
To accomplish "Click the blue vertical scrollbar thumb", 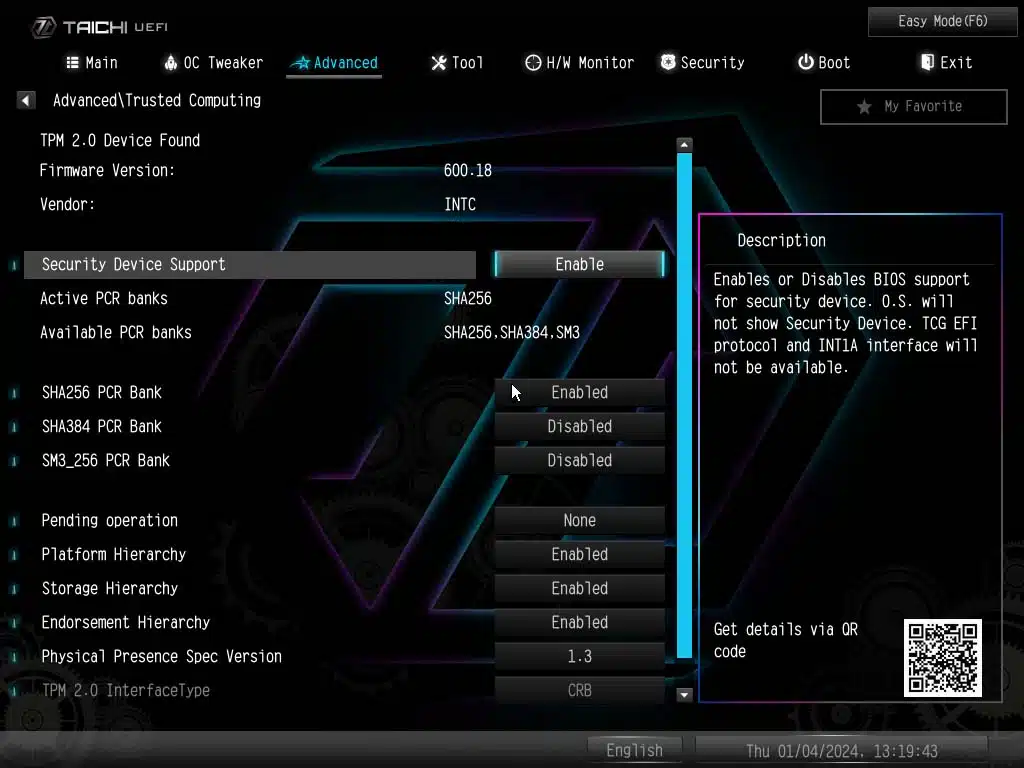I will click(x=684, y=400).
